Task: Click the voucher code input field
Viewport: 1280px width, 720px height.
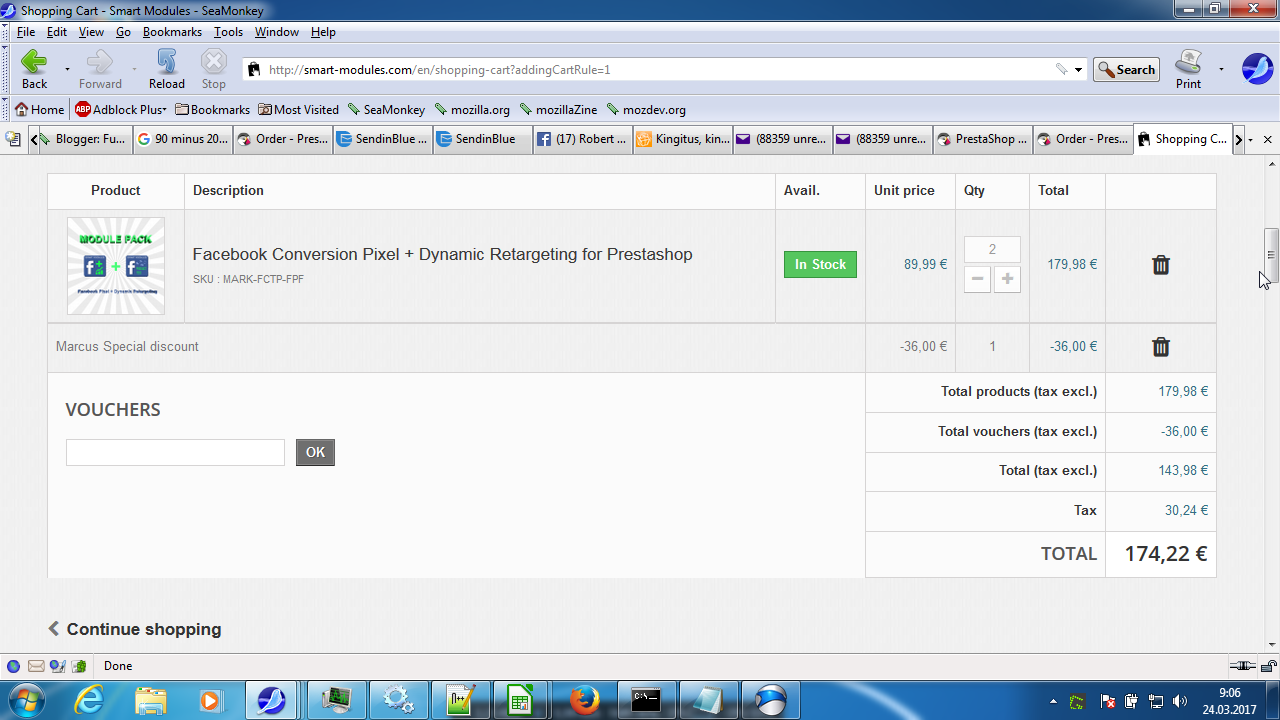Action: click(x=175, y=453)
